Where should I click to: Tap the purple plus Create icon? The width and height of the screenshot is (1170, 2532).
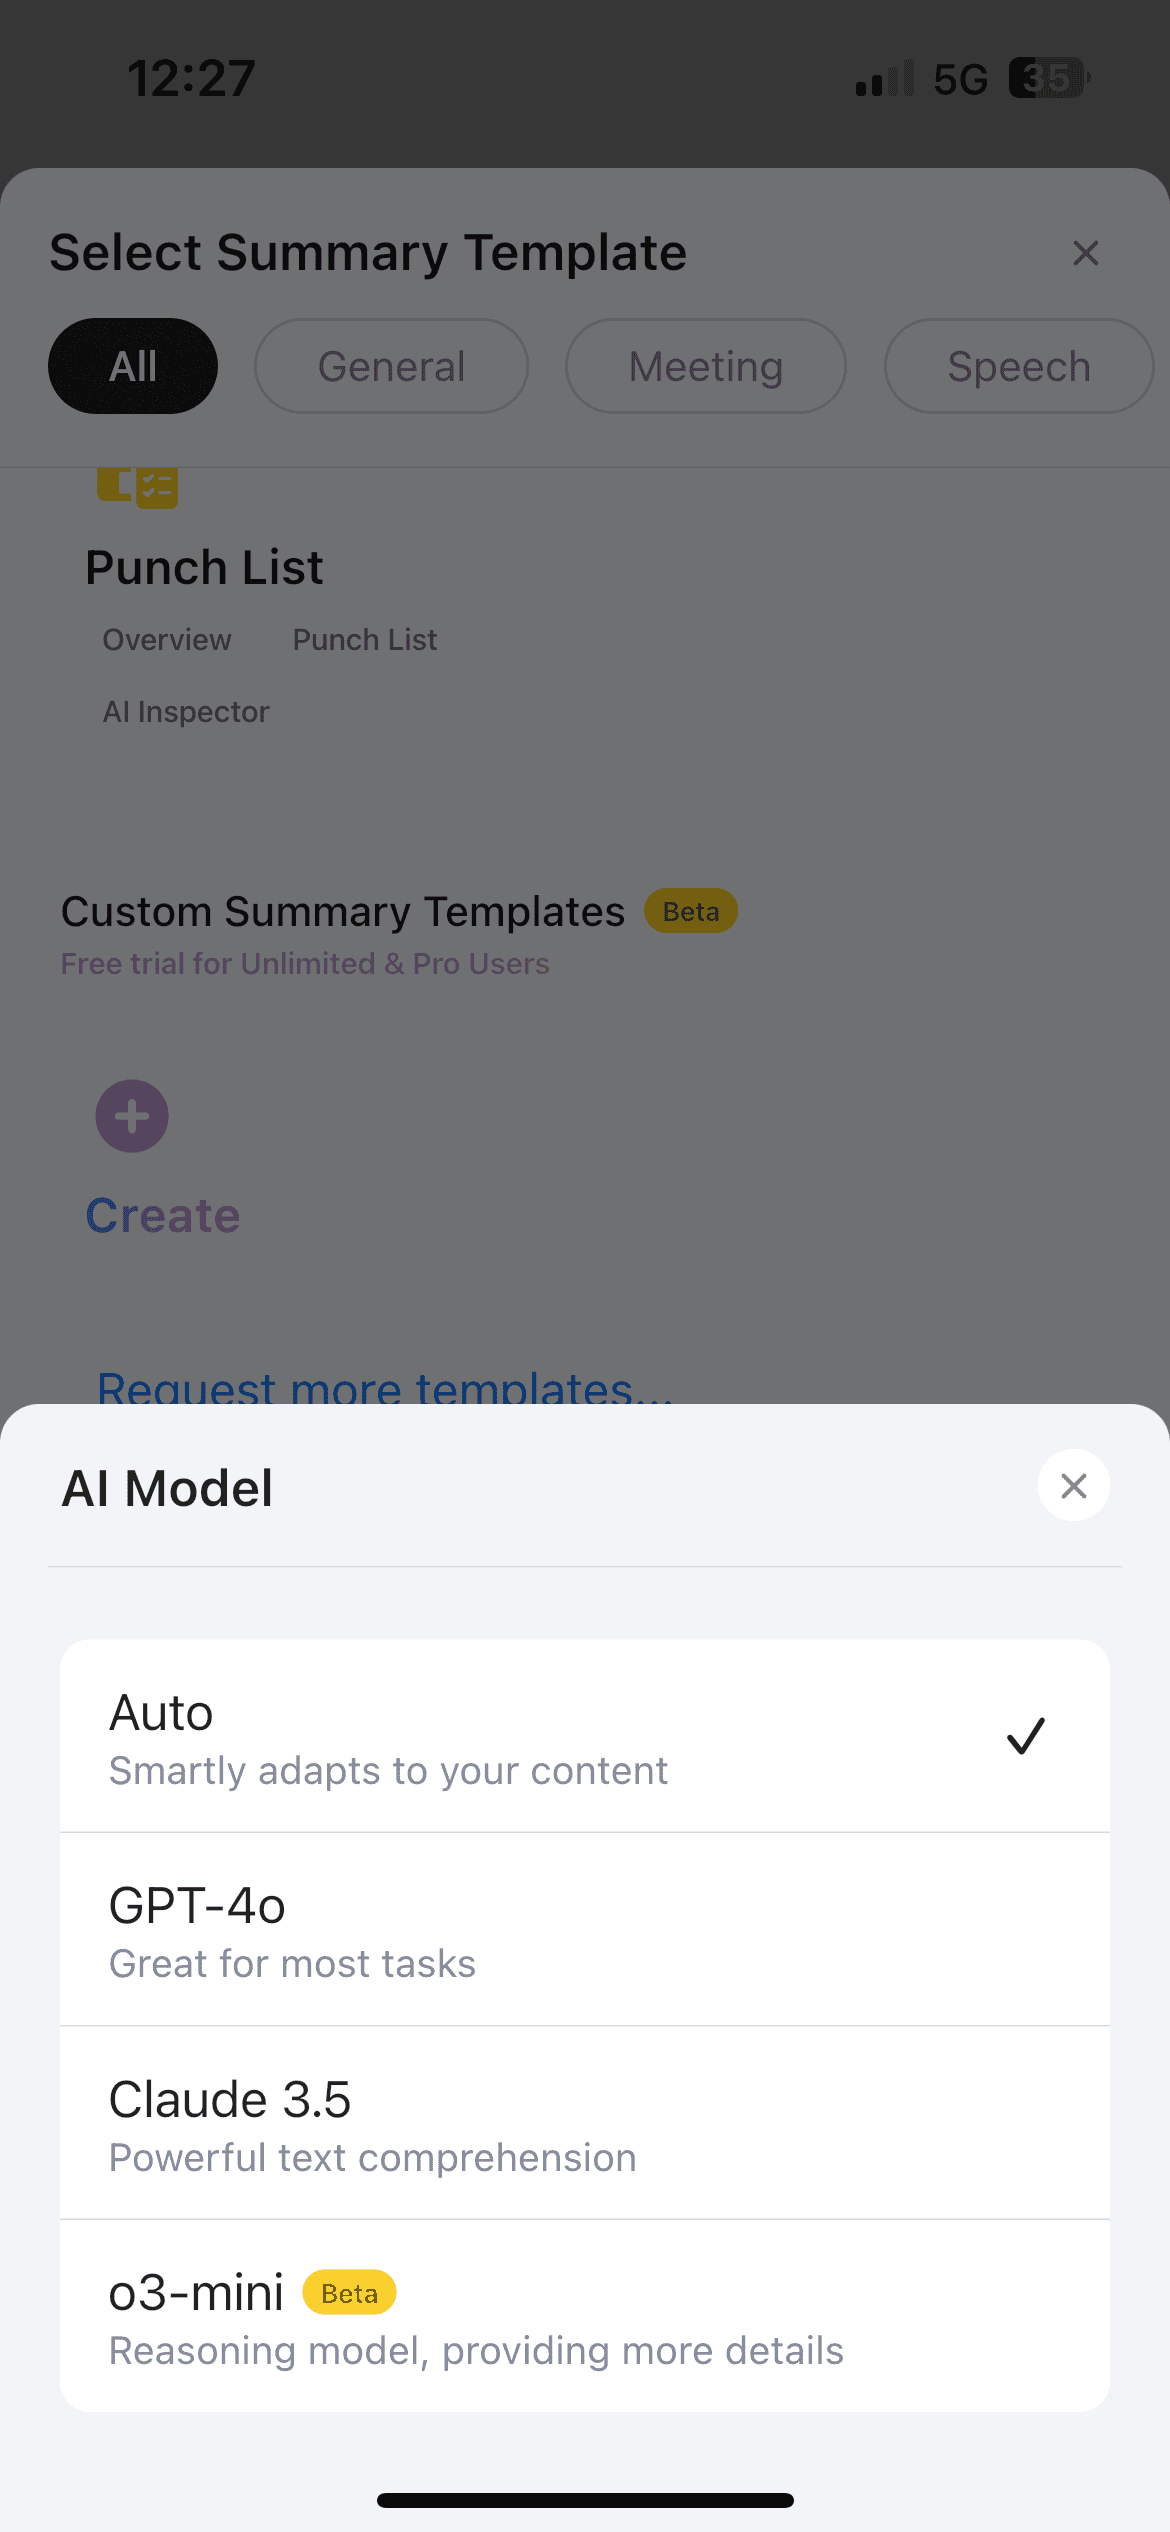pyautogui.click(x=132, y=1116)
